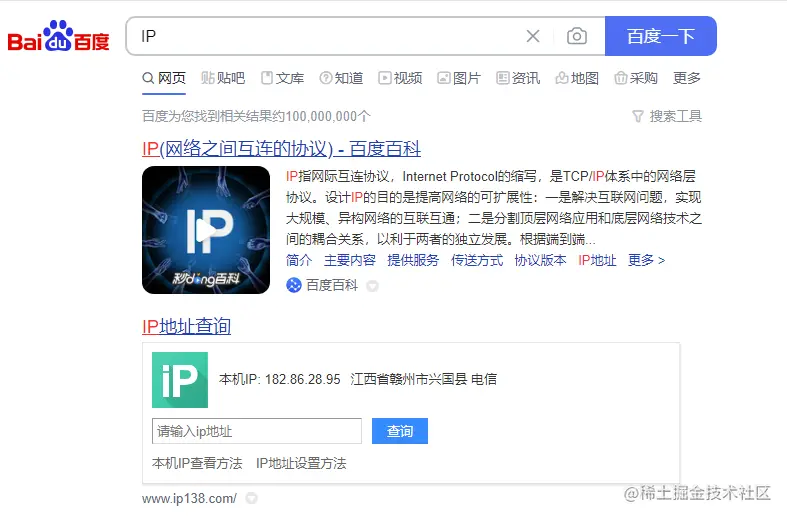Open image search via the camera icon

click(577, 36)
